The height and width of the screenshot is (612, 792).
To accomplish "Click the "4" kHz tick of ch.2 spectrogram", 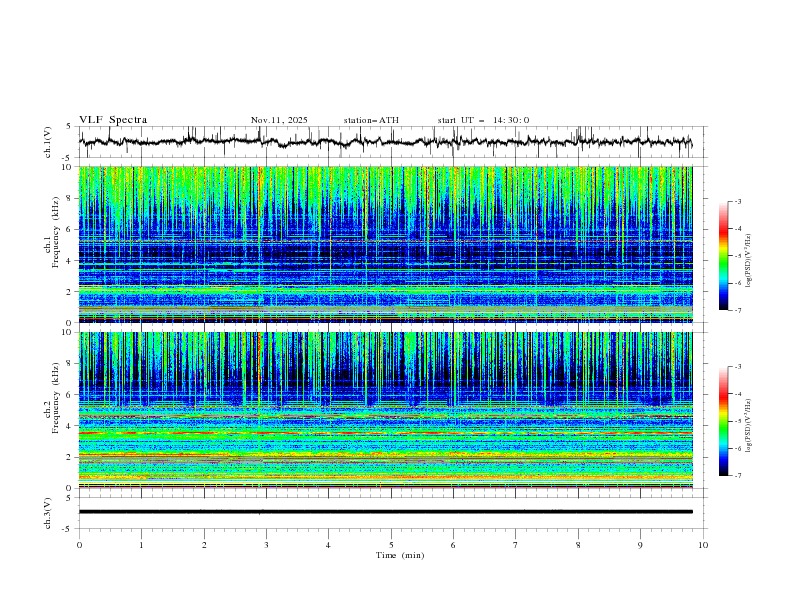I will [70, 426].
